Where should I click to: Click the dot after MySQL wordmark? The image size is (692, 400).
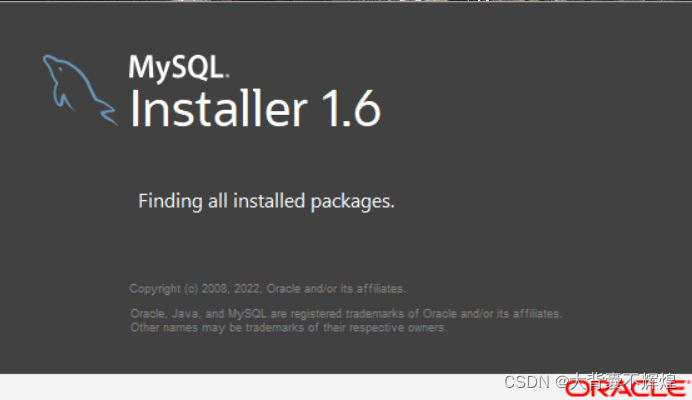pos(227,76)
